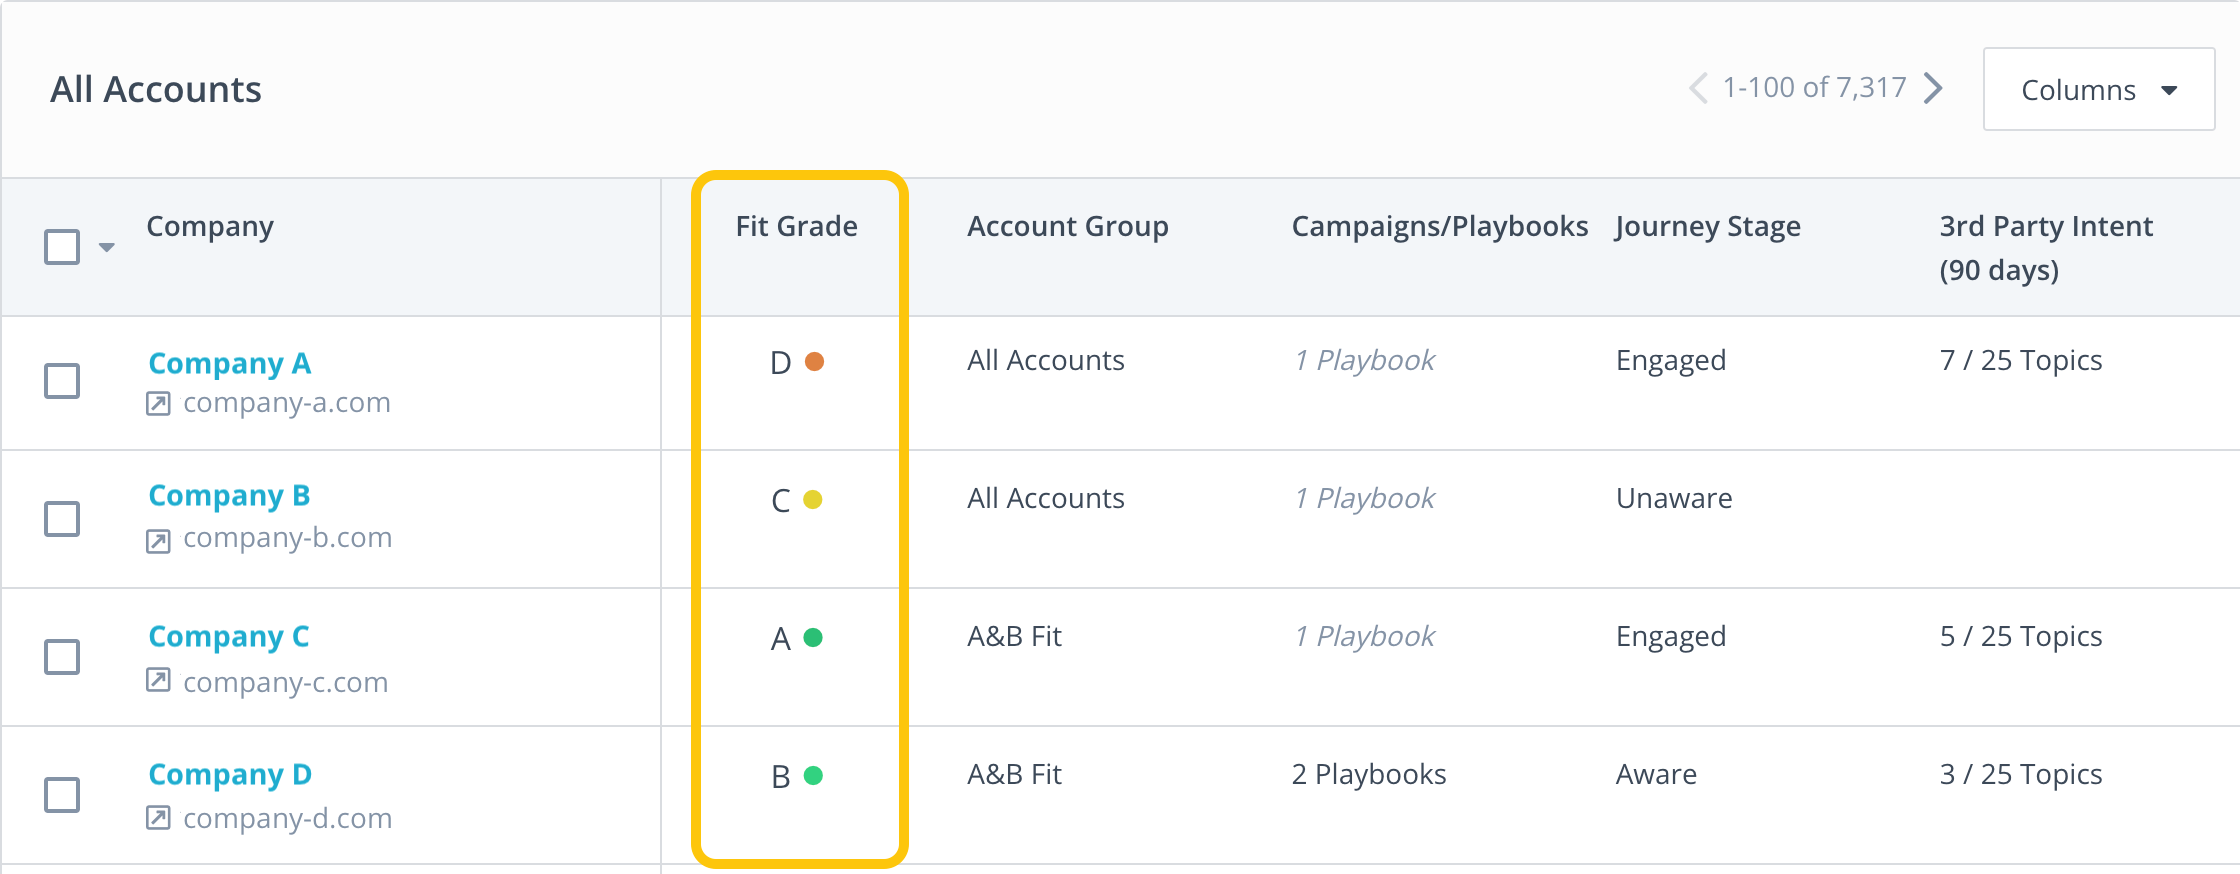Viewport: 2240px width, 874px height.
Task: Check the select-all checkbox in the header
Action: point(62,245)
